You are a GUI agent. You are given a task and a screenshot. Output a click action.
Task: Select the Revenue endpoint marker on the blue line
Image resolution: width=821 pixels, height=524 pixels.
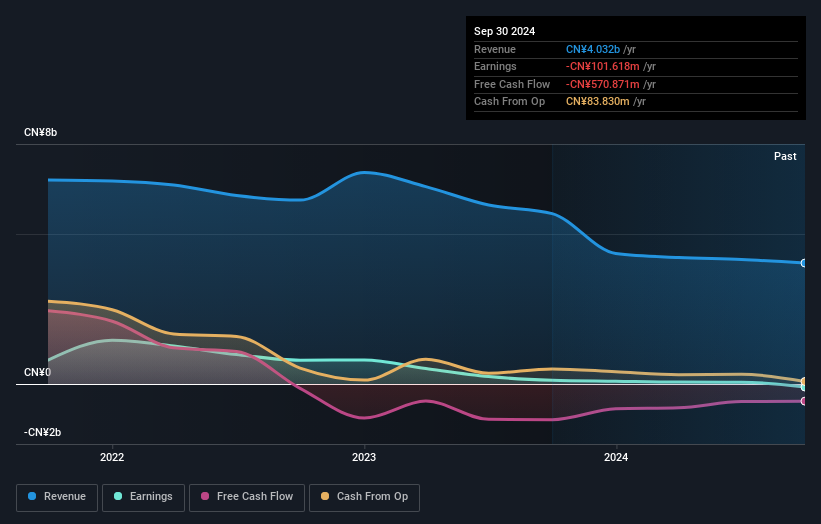[804, 263]
